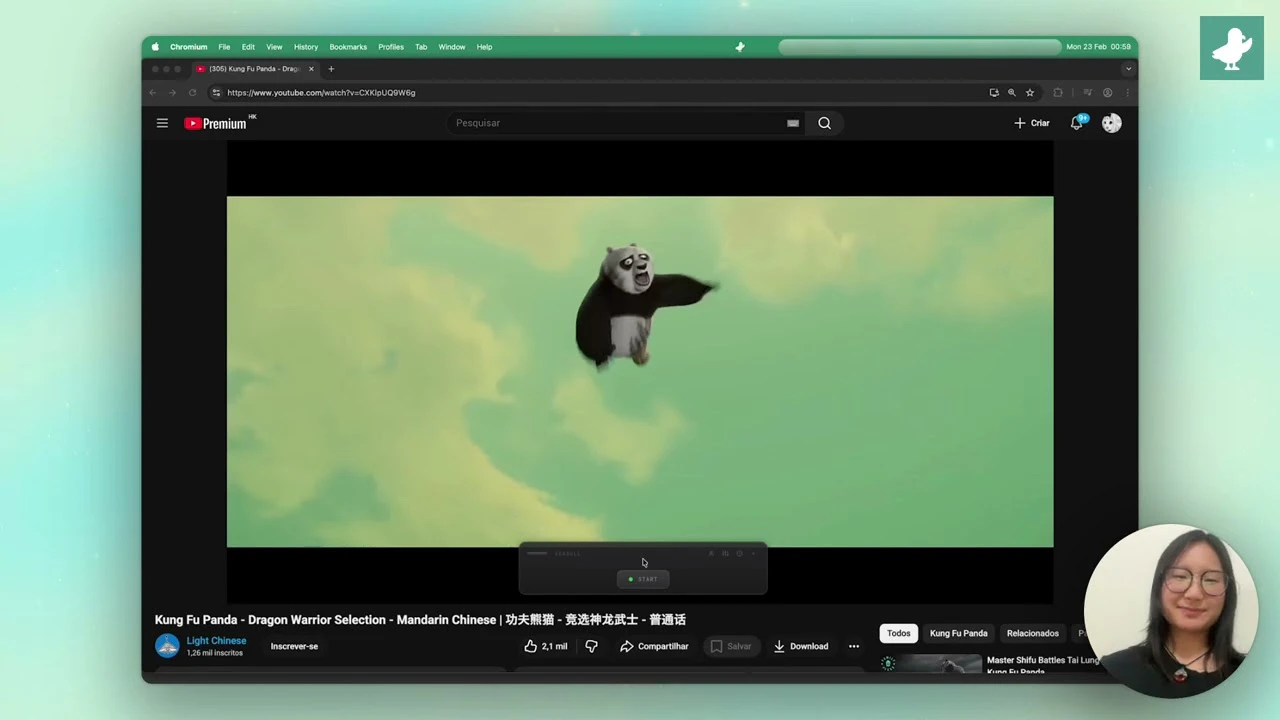Dislike the Kung Fu Panda video
Screen dimensions: 1280x720
tap(591, 646)
